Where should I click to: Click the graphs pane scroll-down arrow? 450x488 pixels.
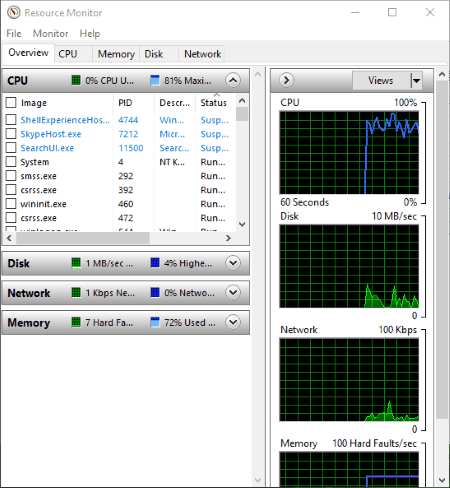pos(442,480)
